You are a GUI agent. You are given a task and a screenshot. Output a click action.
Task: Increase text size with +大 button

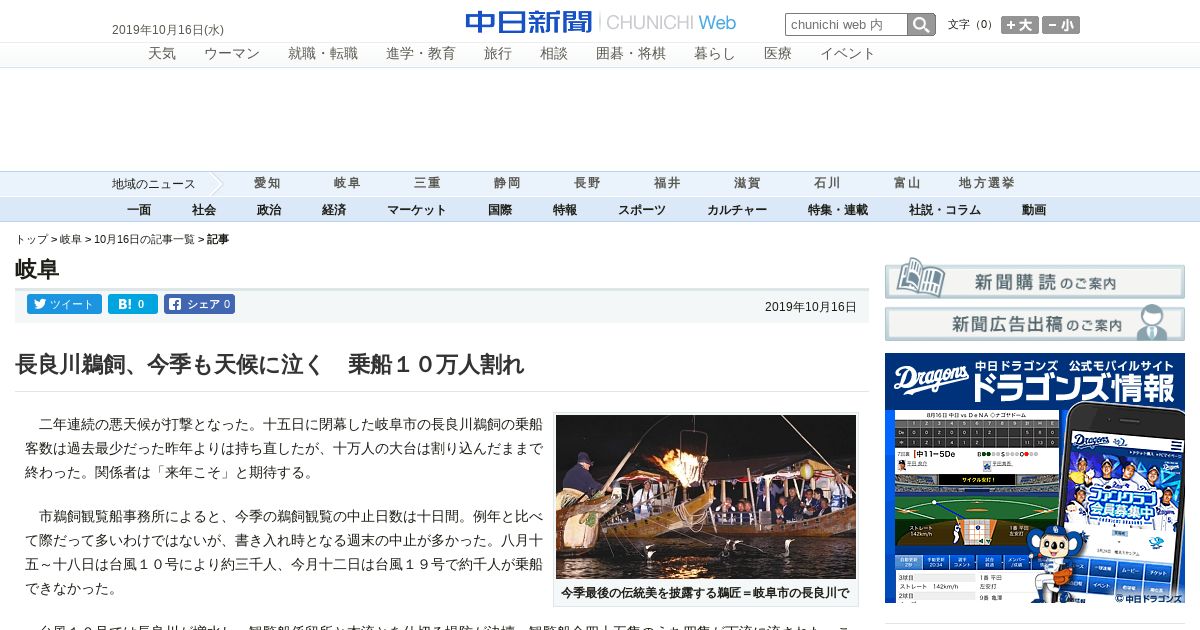1020,25
